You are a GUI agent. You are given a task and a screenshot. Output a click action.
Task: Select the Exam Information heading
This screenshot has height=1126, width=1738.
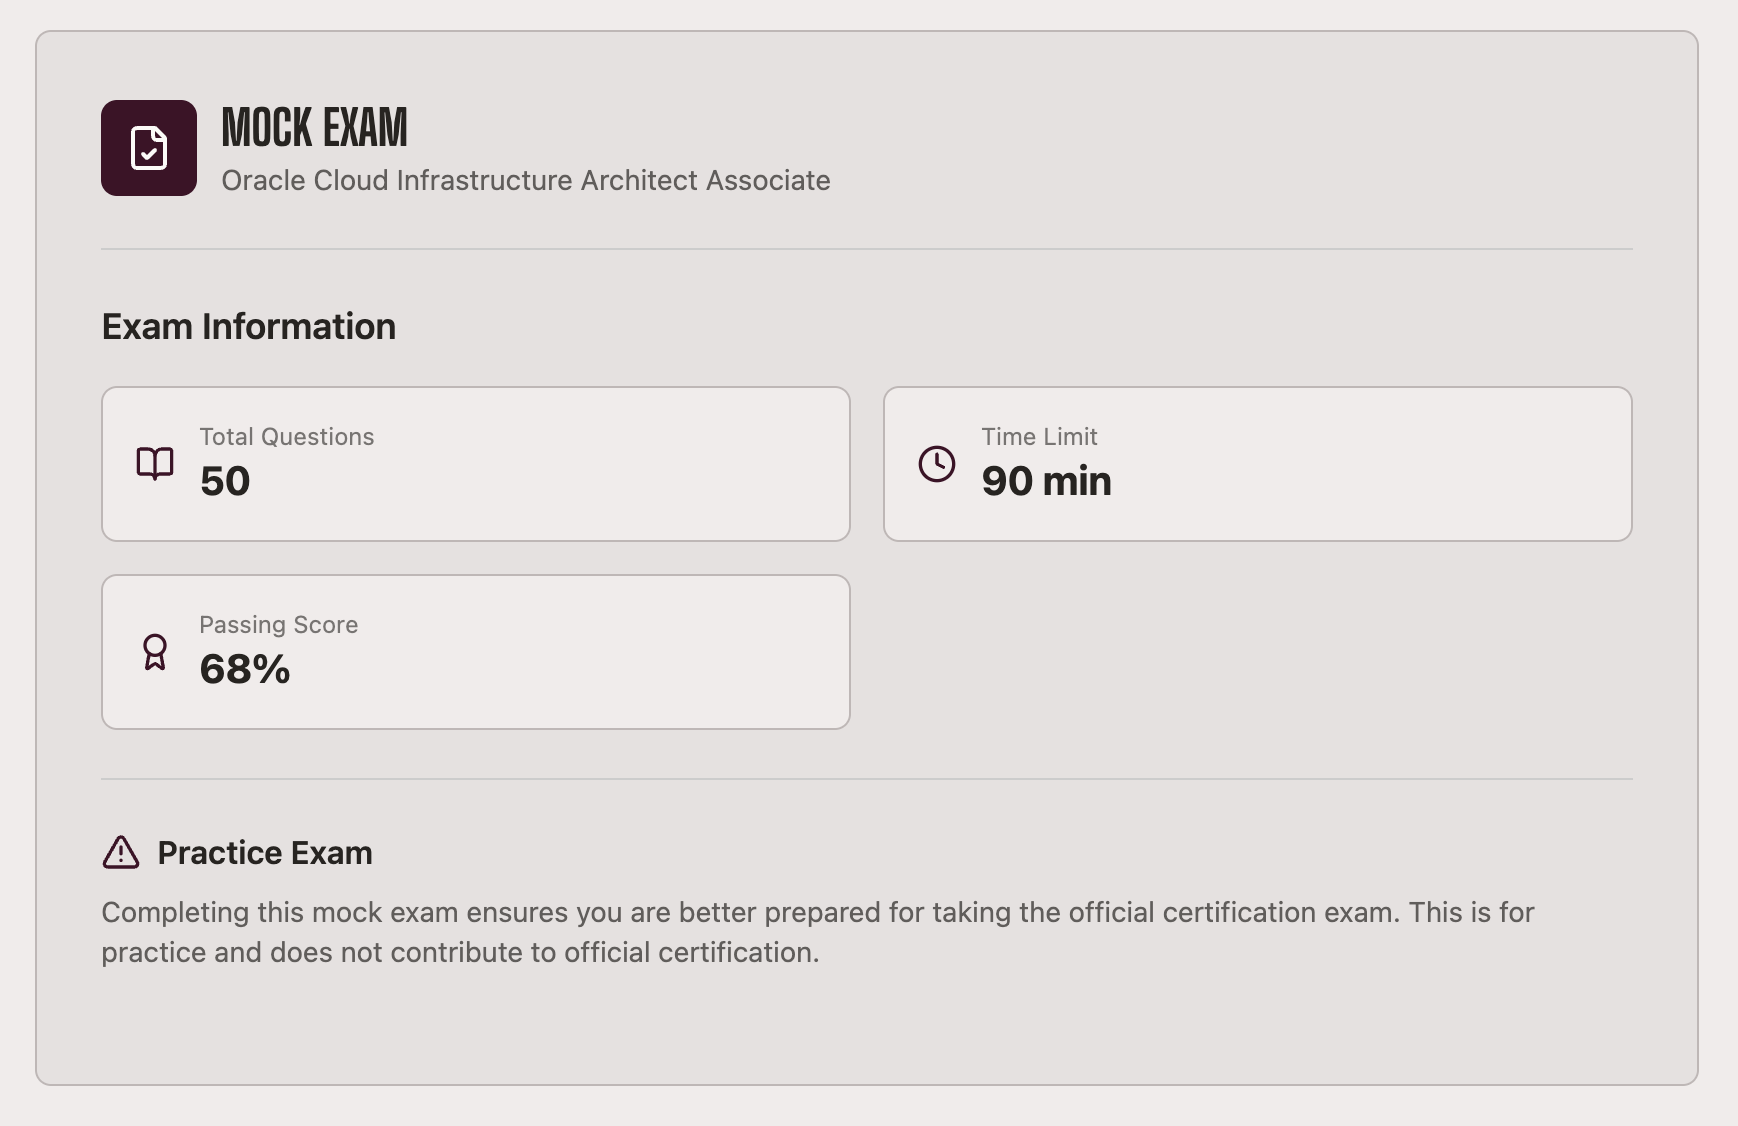tap(248, 326)
